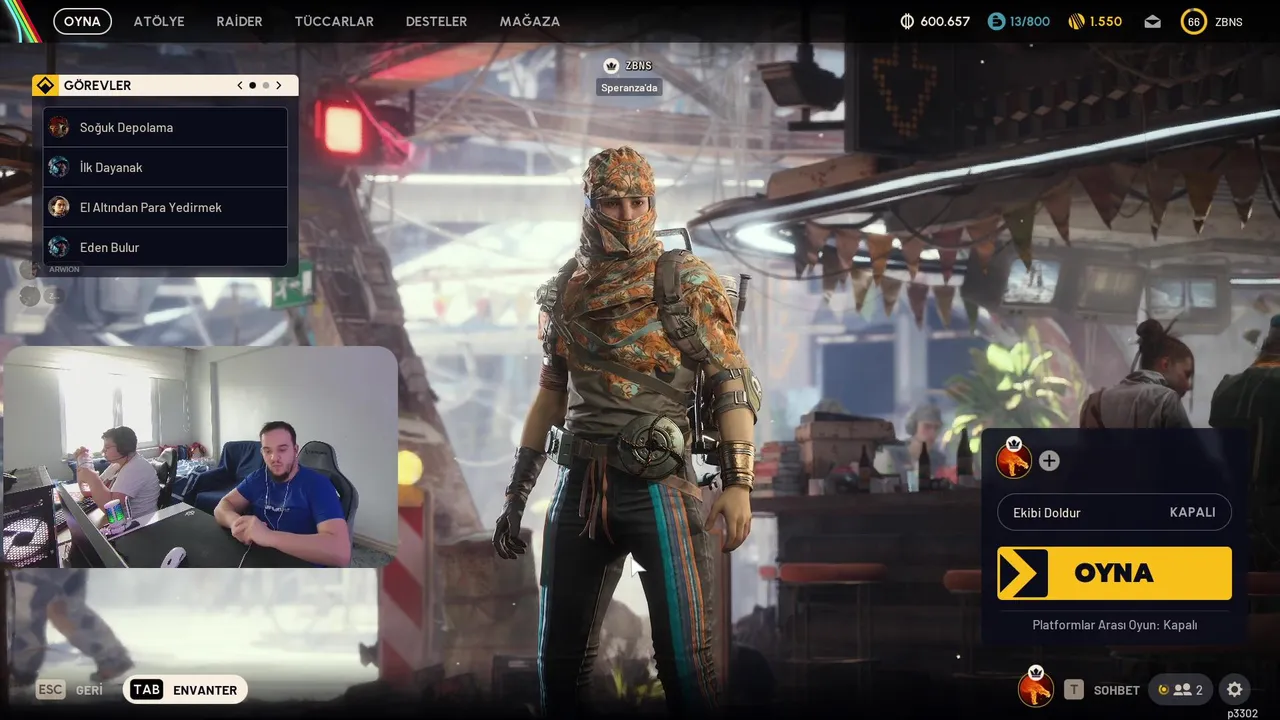Click the yellow OYNA play button
Image resolution: width=1280 pixels, height=720 pixels.
click(1114, 573)
